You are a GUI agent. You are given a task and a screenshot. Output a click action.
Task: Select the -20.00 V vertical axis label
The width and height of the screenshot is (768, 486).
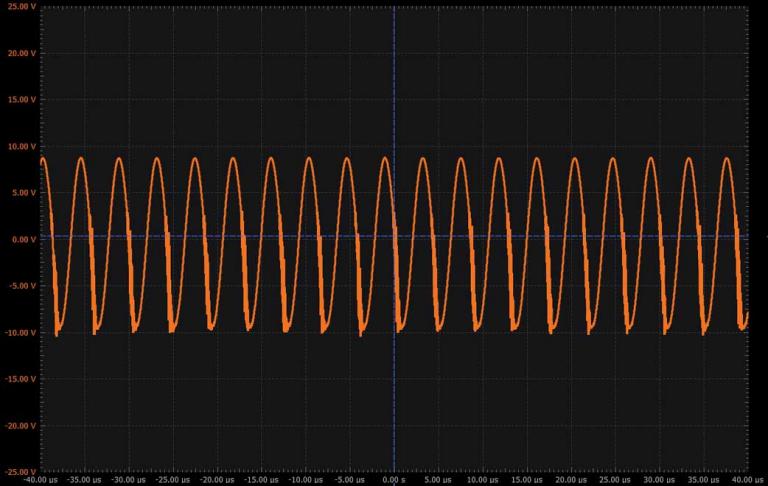19,425
